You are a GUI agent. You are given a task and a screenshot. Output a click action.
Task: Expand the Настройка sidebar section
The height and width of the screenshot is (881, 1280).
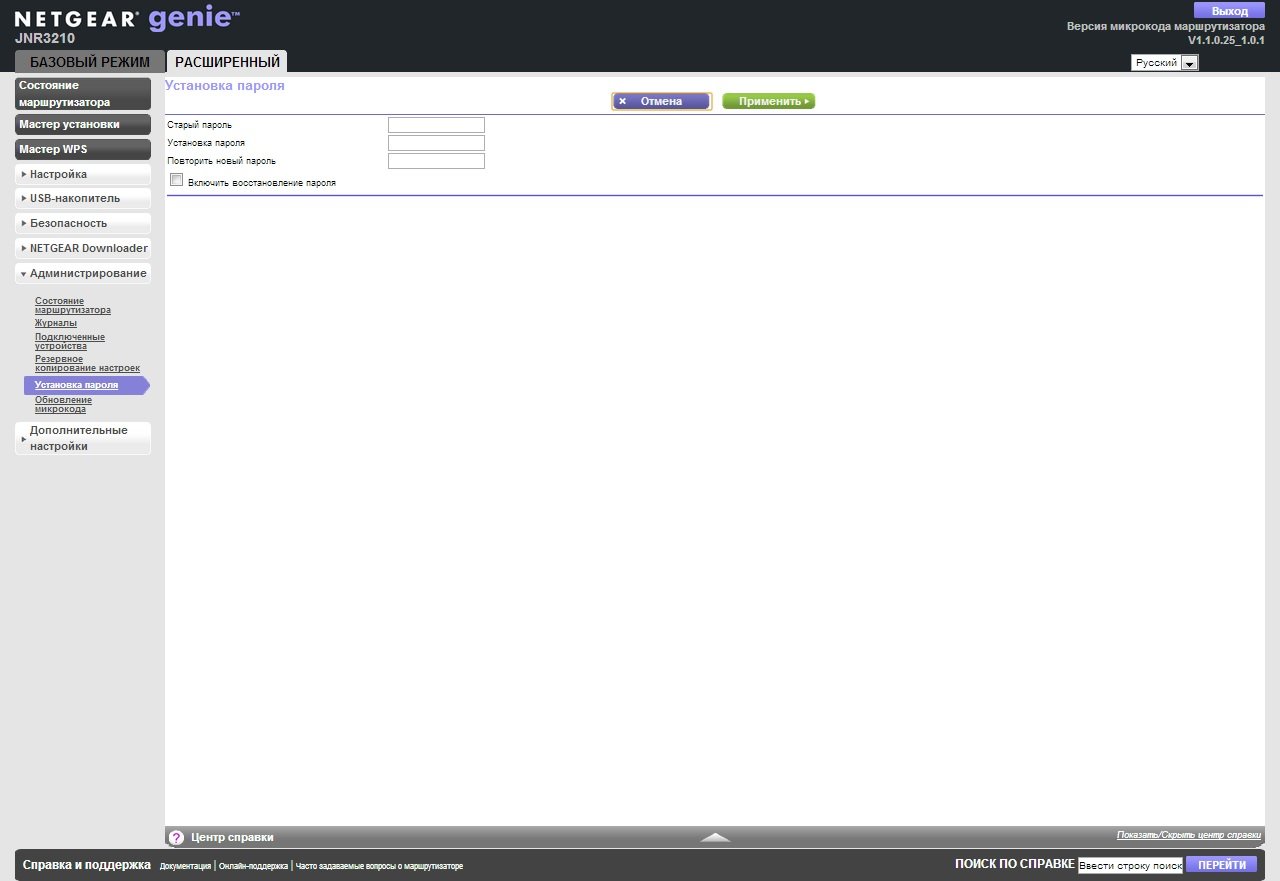coord(83,174)
